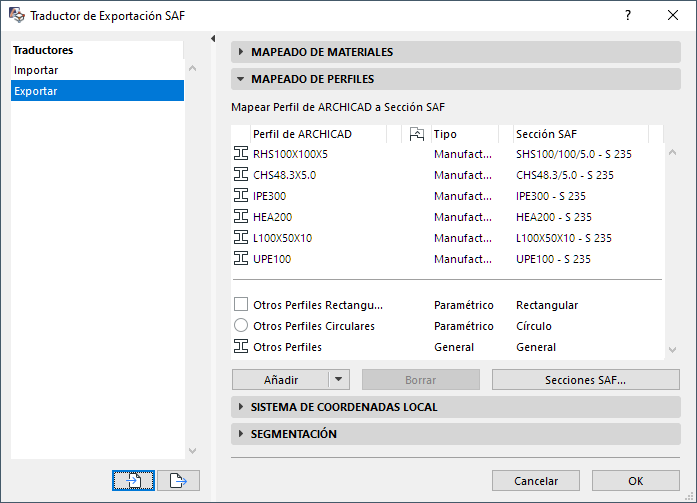Click the import translator icon button

pyautogui.click(x=133, y=480)
